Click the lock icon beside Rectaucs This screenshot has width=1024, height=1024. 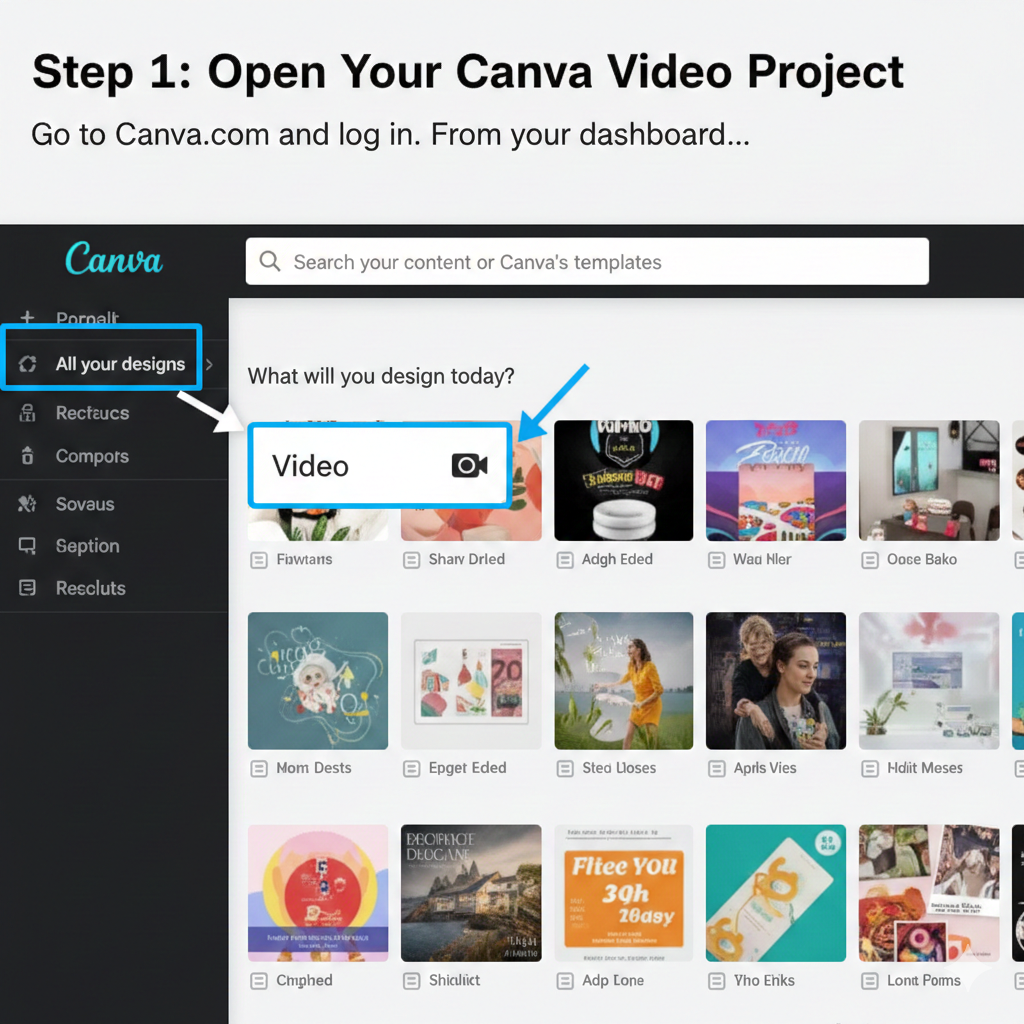pyautogui.click(x=28, y=413)
